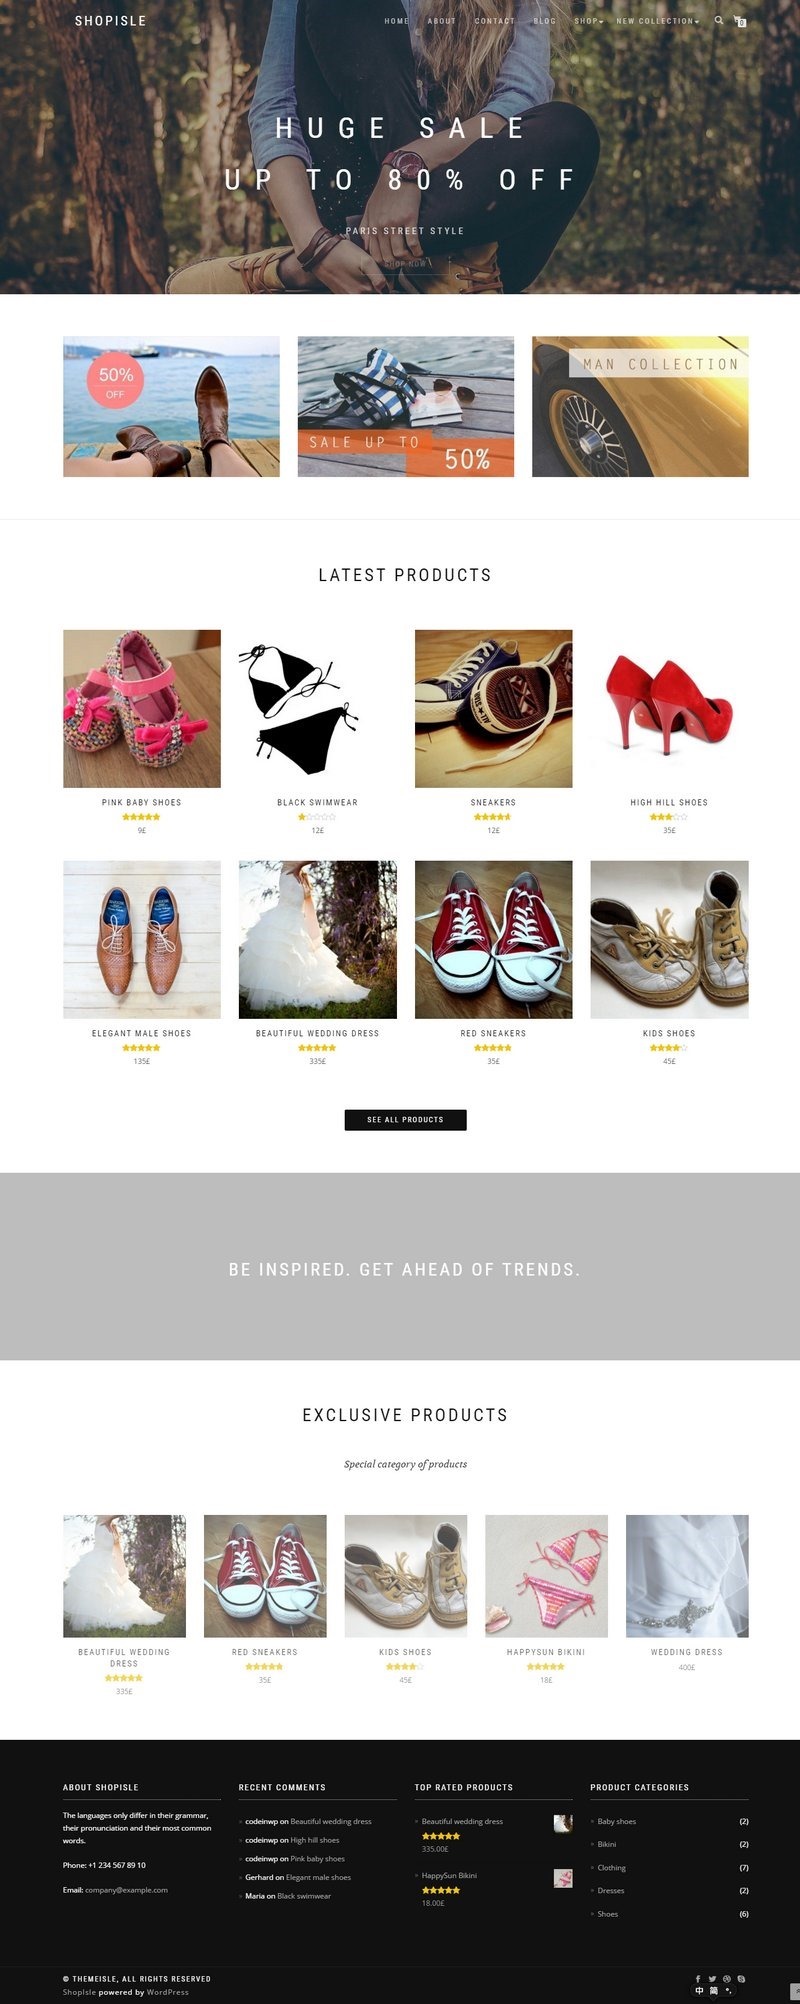Image resolution: width=800 pixels, height=2004 pixels.
Task: Open the Skype footer icon
Action: tap(741, 1978)
